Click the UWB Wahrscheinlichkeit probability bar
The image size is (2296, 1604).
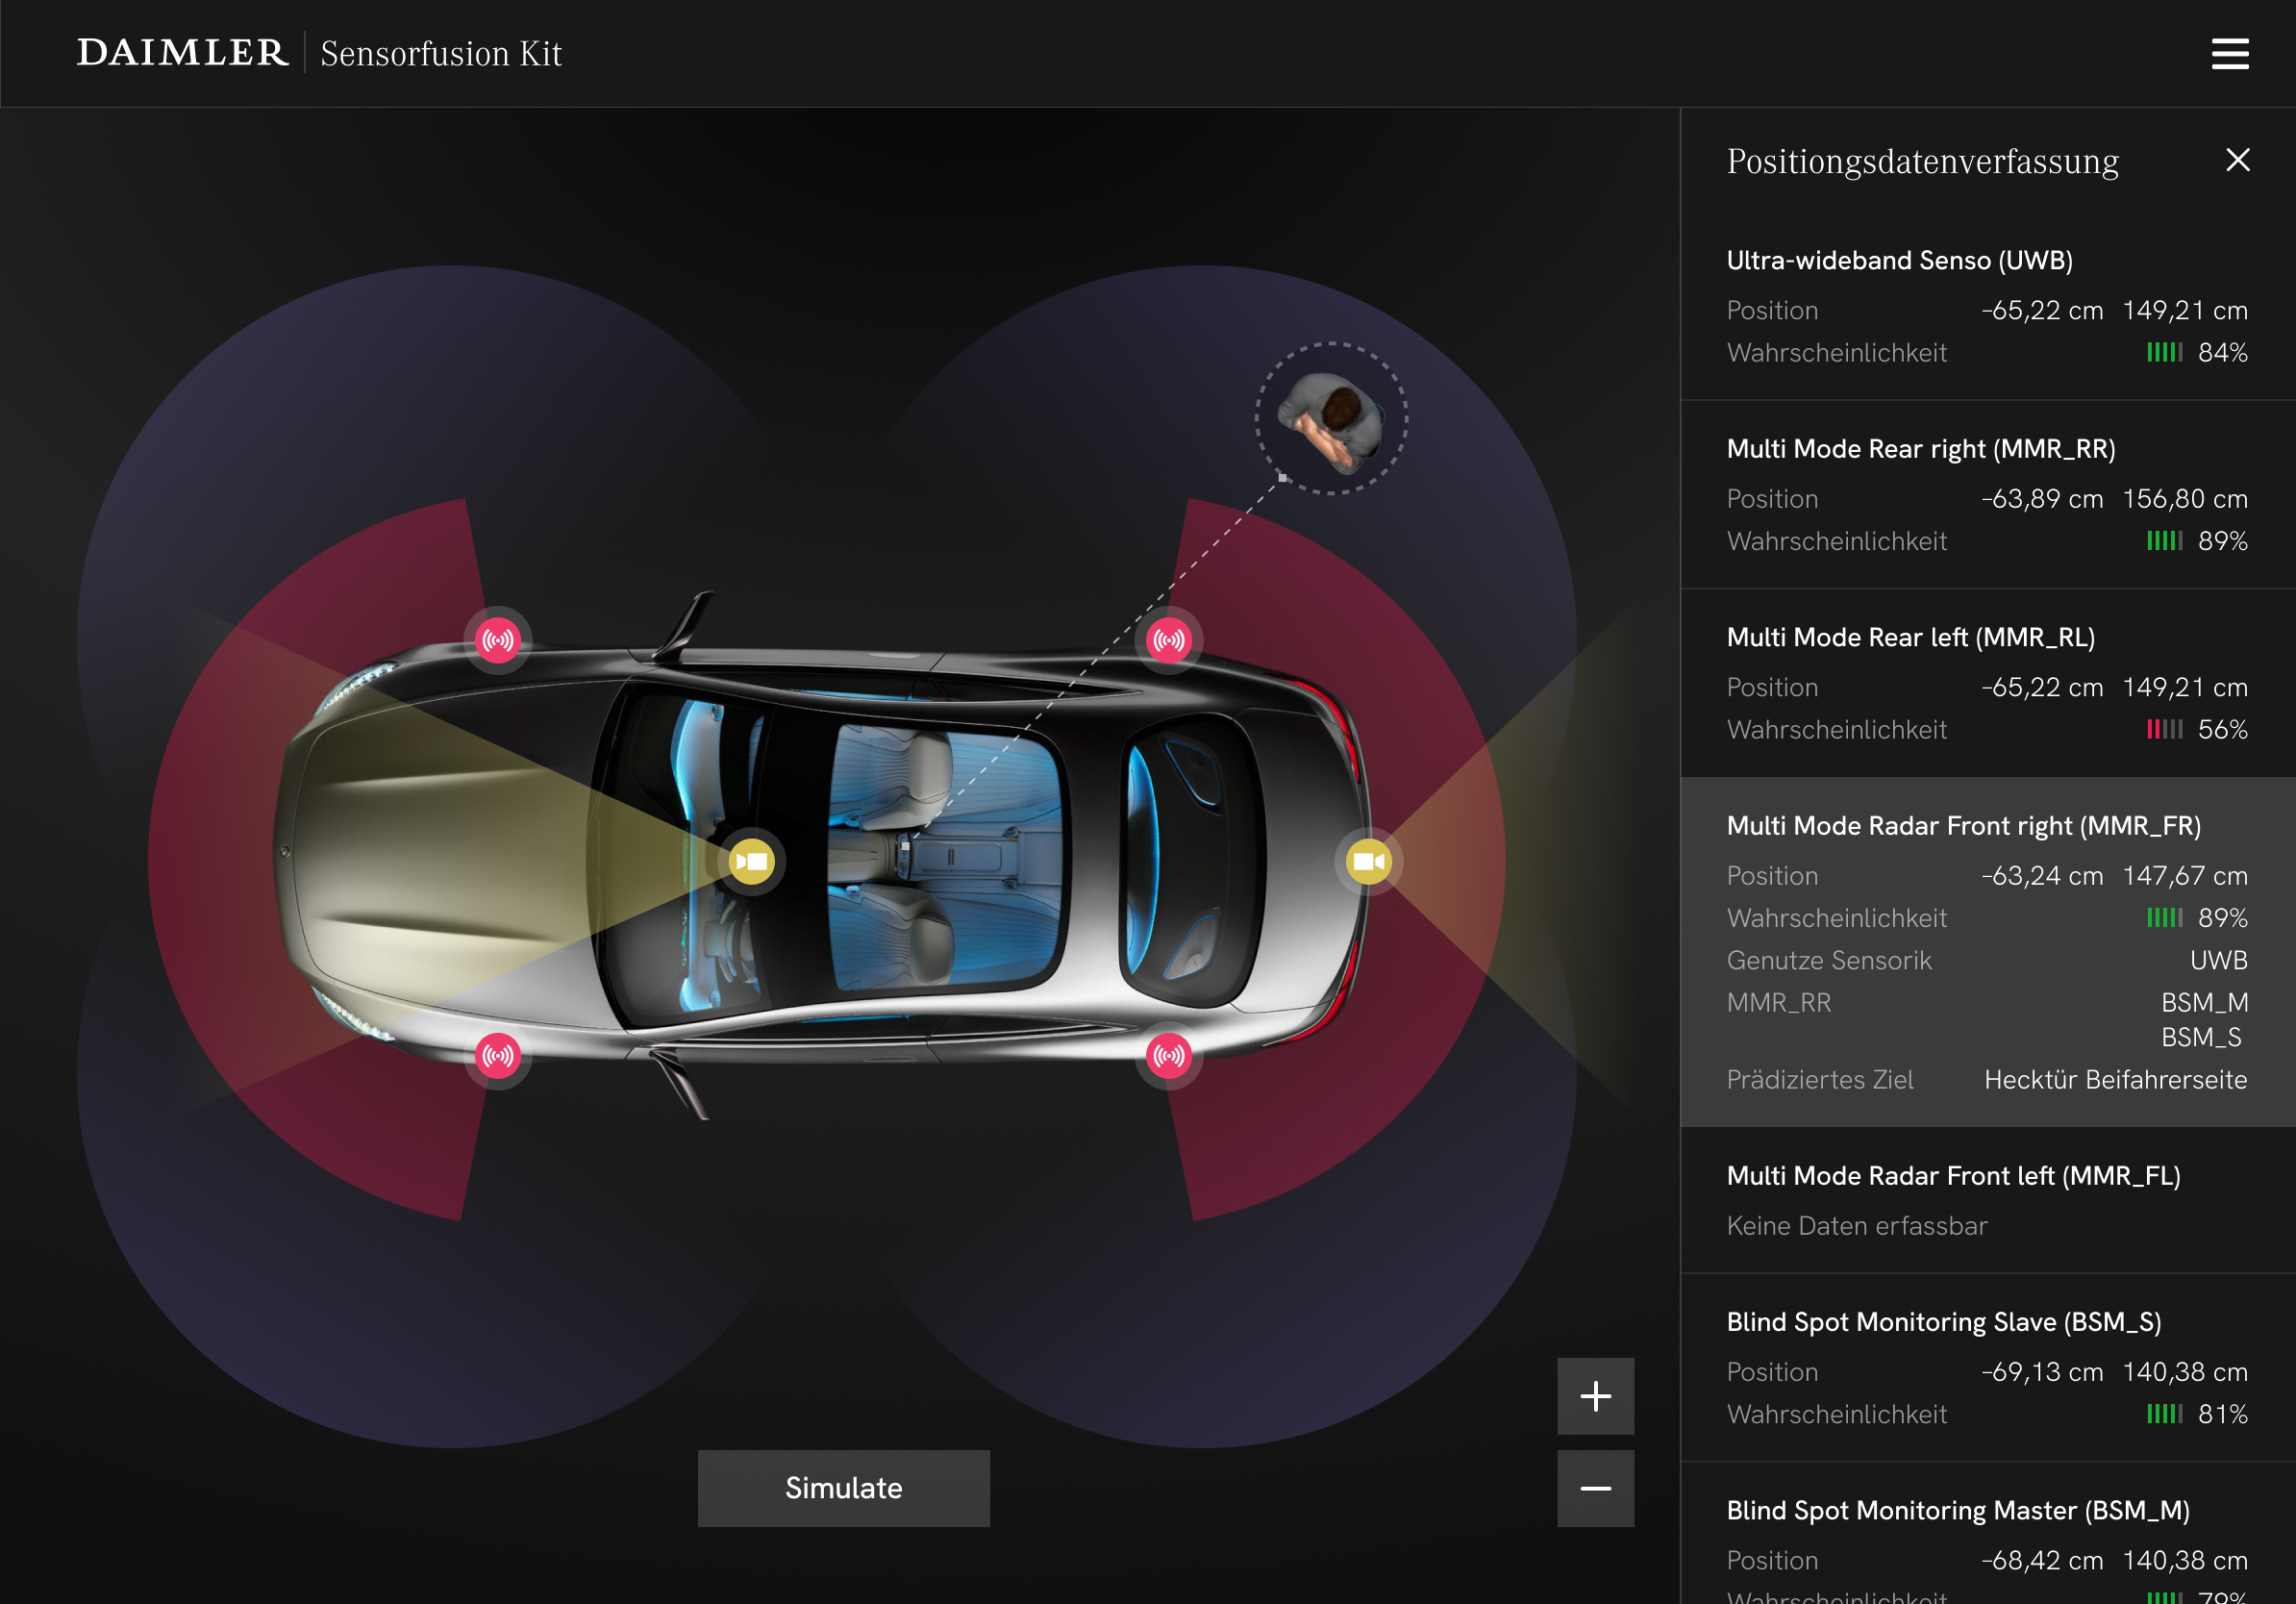point(2165,352)
